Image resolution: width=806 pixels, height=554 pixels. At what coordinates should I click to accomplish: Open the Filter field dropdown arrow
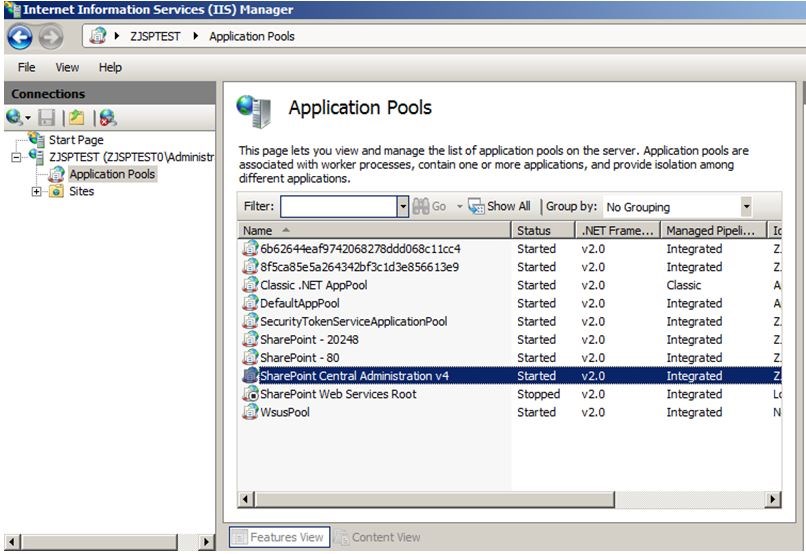coord(403,207)
